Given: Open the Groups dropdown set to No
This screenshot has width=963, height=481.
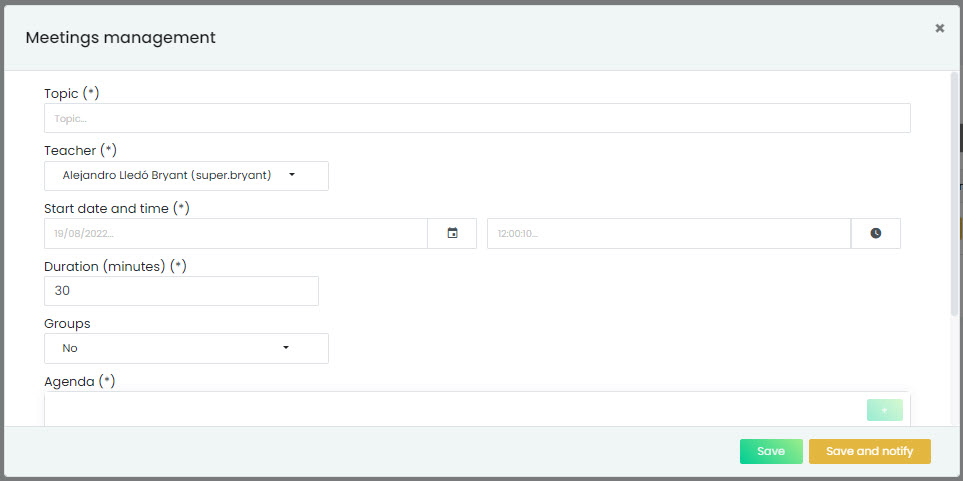Looking at the screenshot, I should 186,348.
